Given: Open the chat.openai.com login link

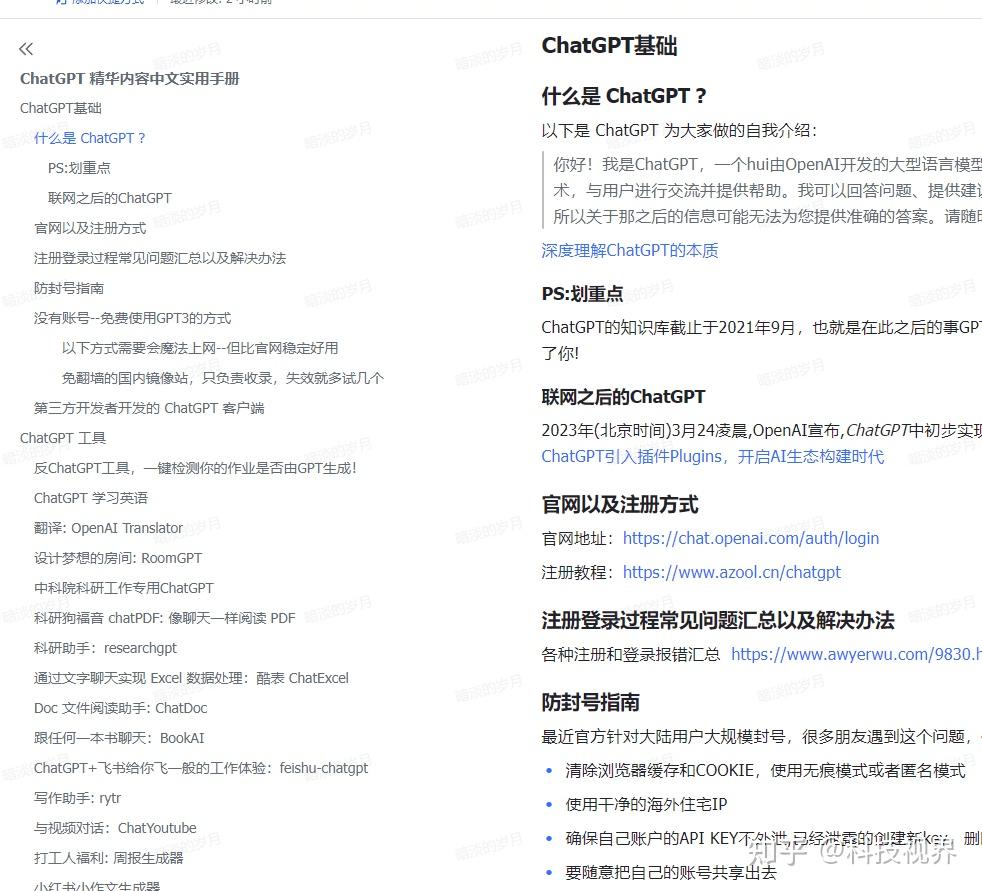Looking at the screenshot, I should pyautogui.click(x=751, y=538).
